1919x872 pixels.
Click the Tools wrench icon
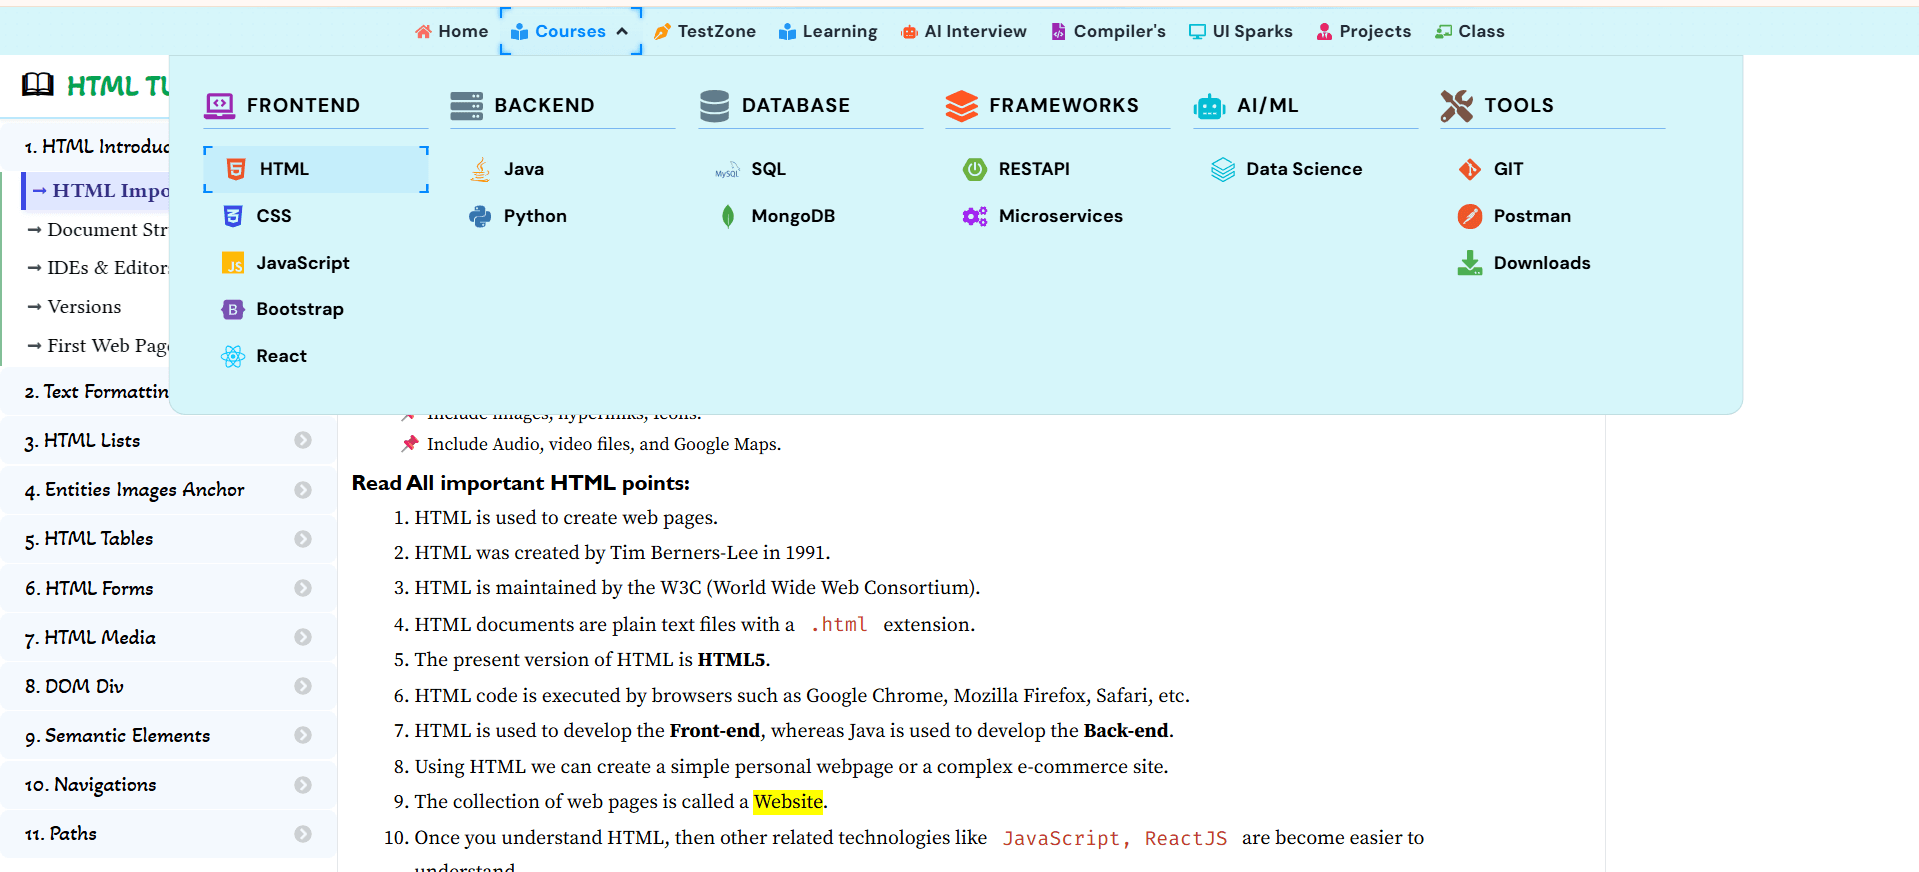point(1457,105)
